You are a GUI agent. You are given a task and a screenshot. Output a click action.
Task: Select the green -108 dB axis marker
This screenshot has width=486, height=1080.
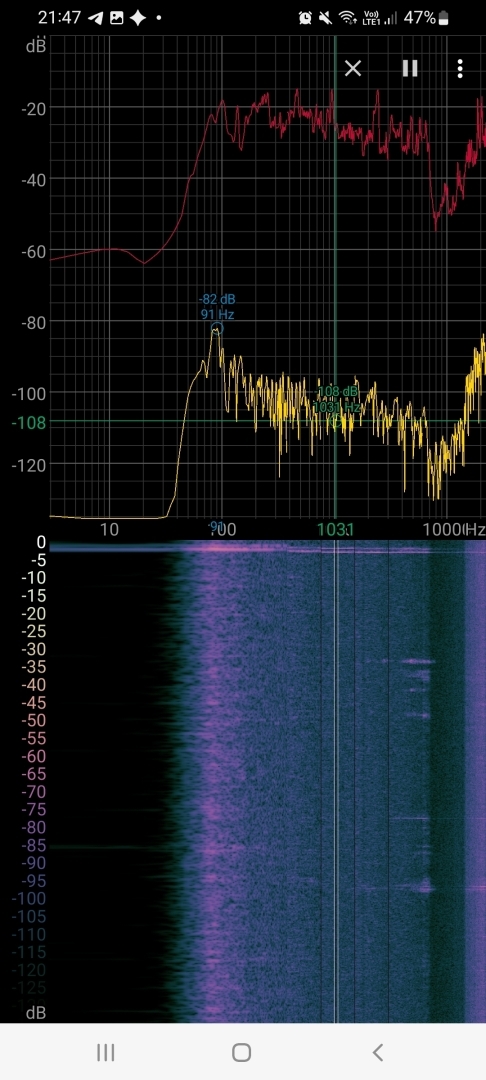29,422
